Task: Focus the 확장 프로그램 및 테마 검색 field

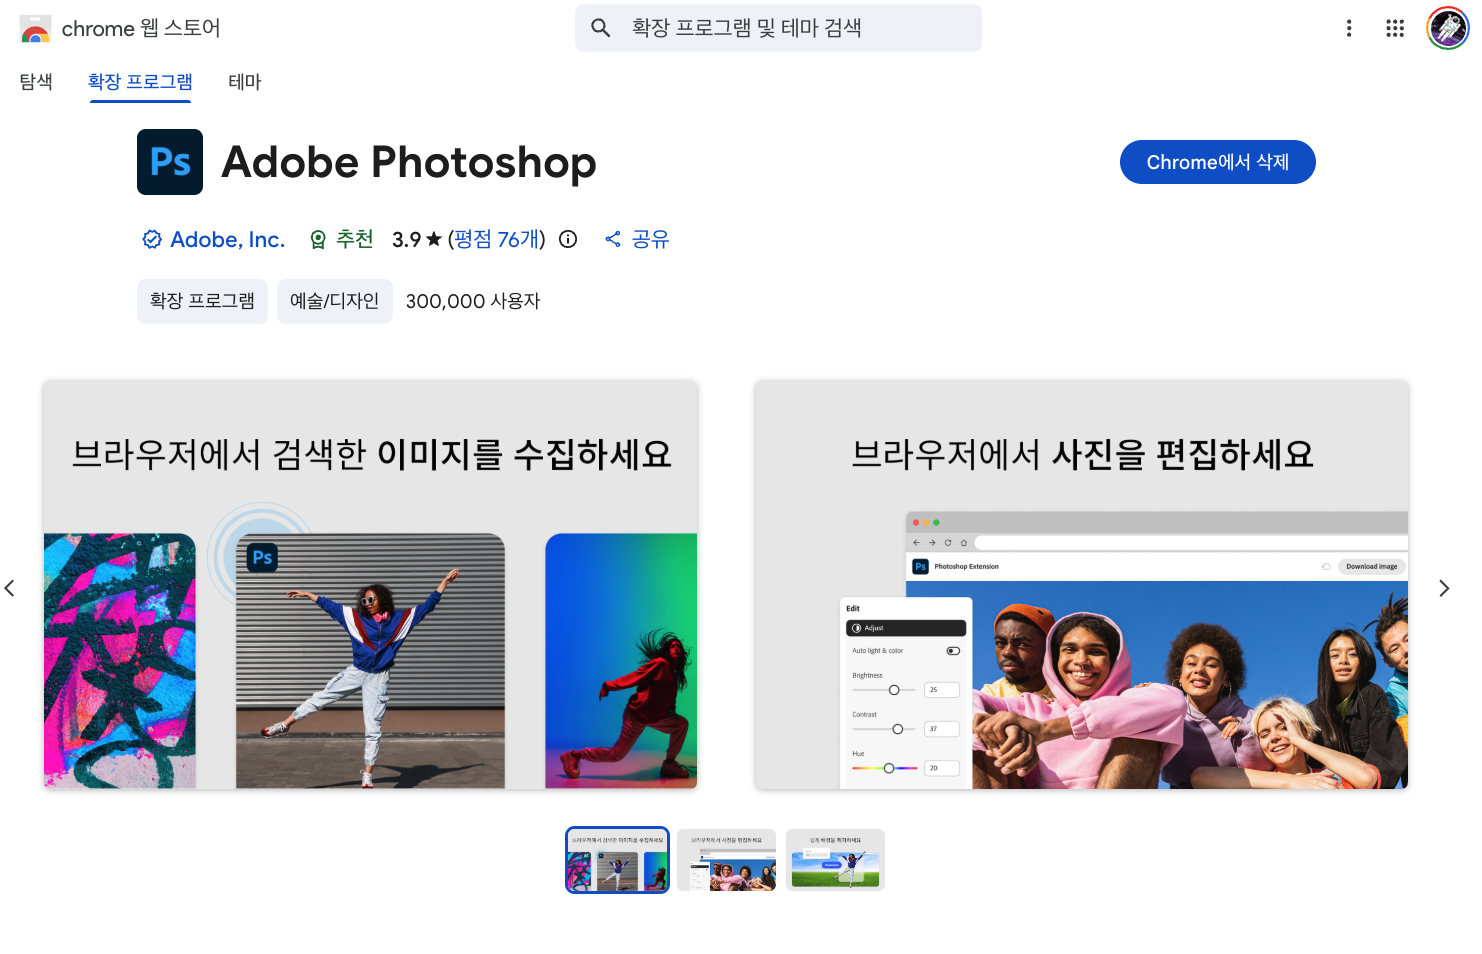Action: tap(778, 28)
